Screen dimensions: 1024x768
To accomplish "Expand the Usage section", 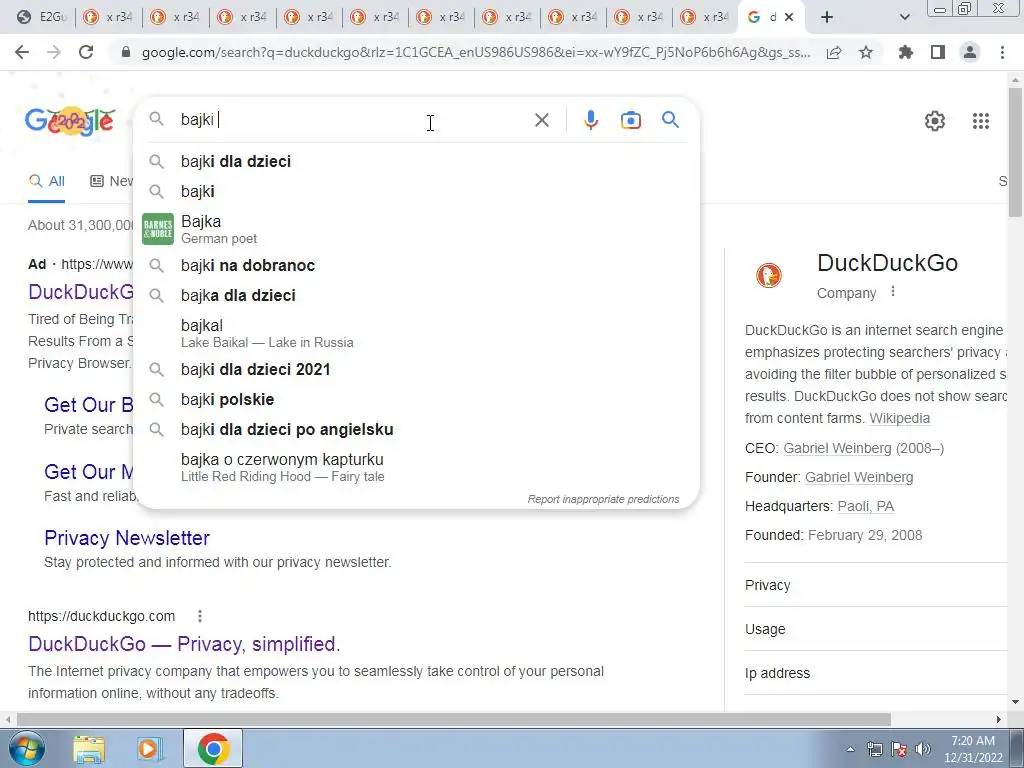I will [x=876, y=629].
